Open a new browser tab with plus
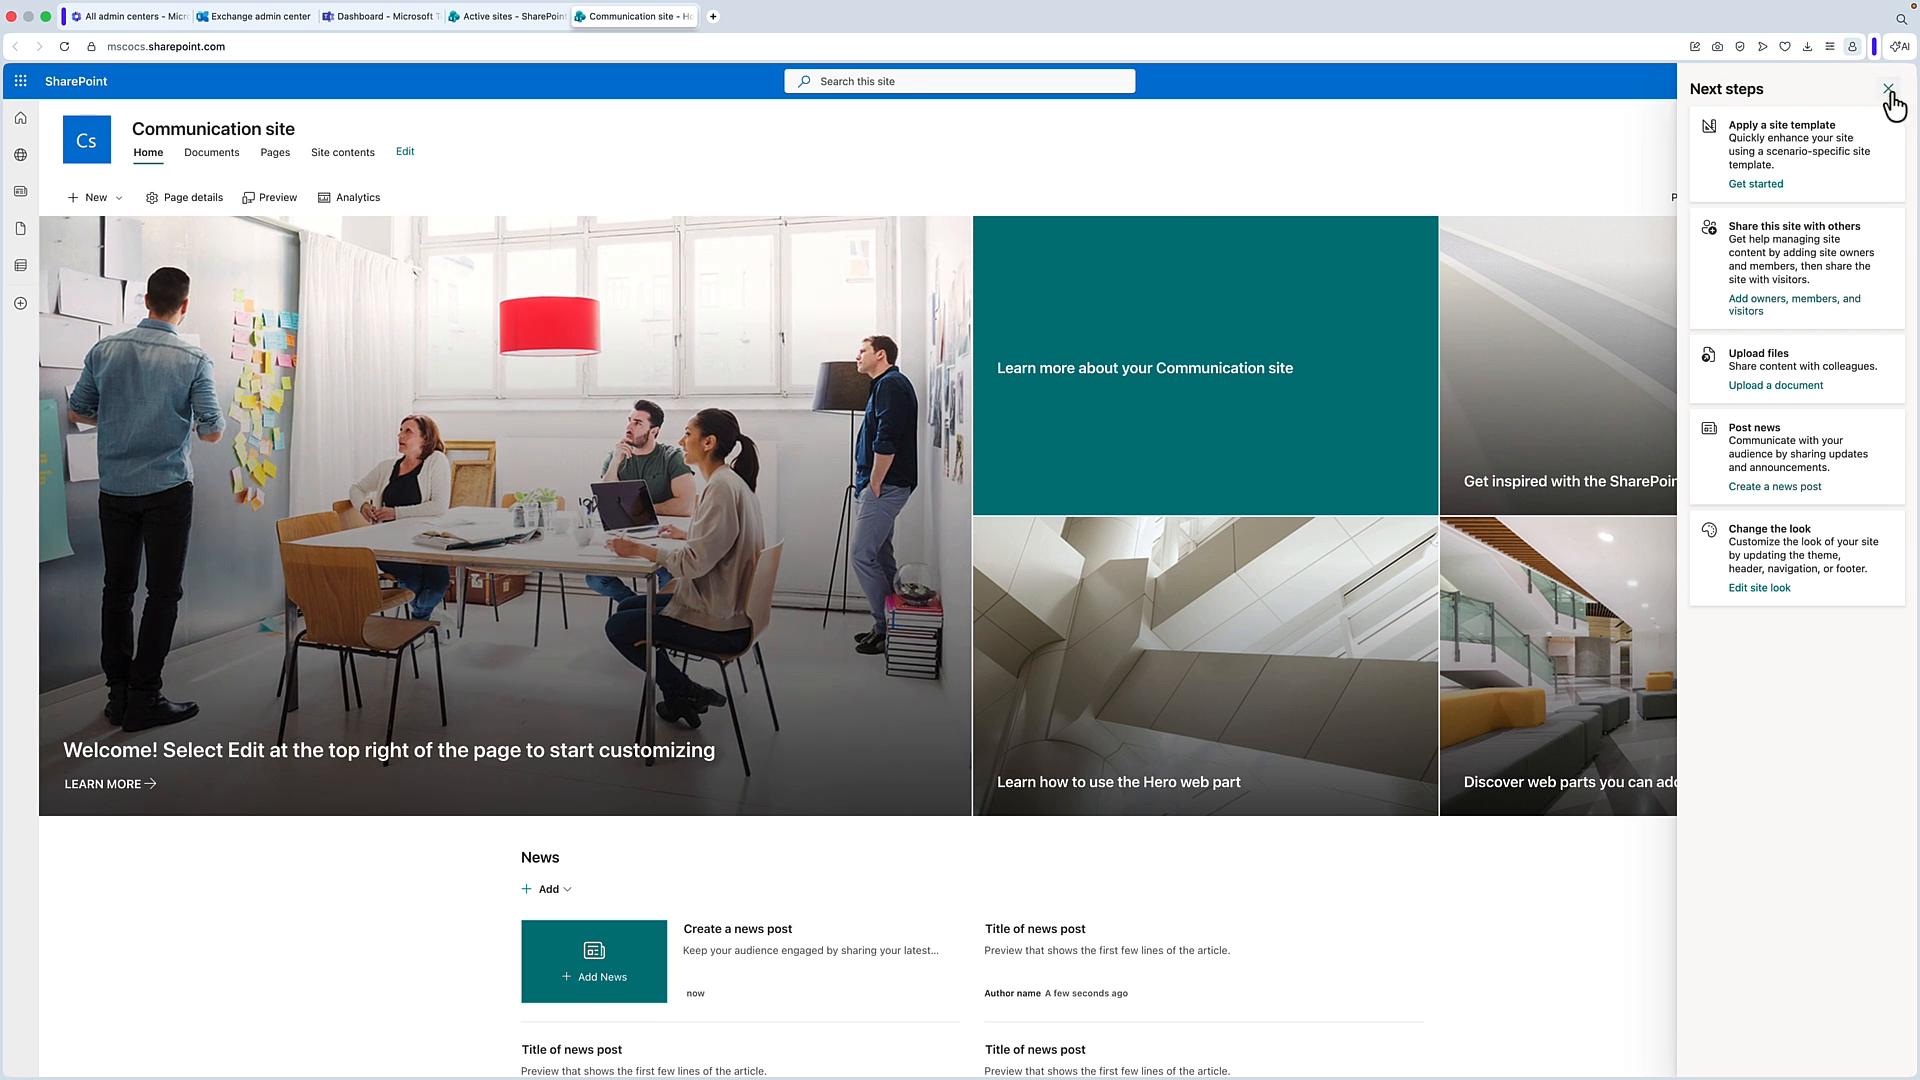Viewport: 1920px width, 1080px height. [713, 17]
